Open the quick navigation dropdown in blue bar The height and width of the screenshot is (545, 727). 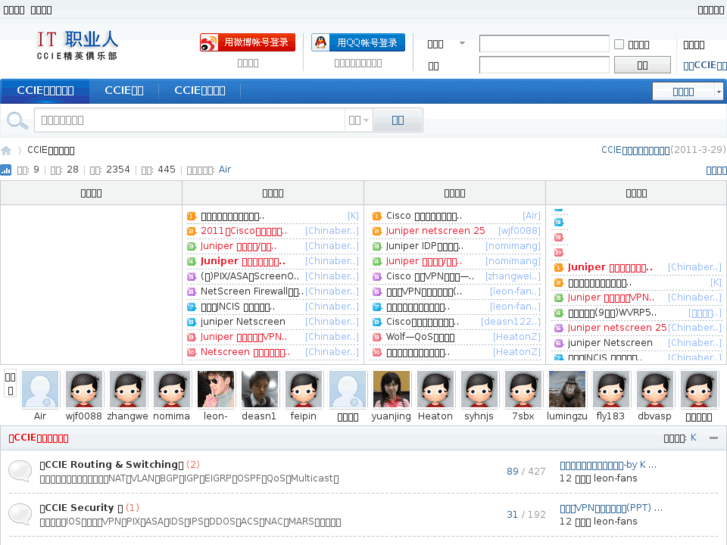(x=688, y=91)
